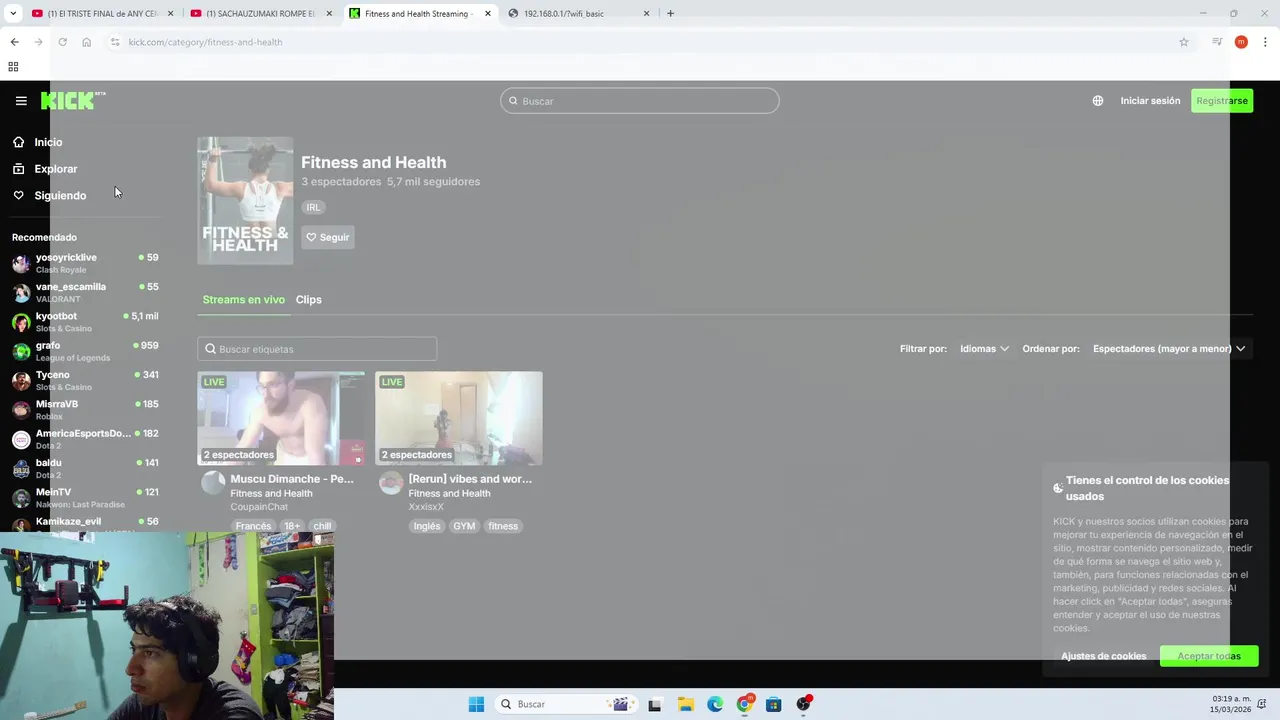The image size is (1280, 720).
Task: Open the [Rerun] vibes and workout thumbnail
Action: point(459,418)
